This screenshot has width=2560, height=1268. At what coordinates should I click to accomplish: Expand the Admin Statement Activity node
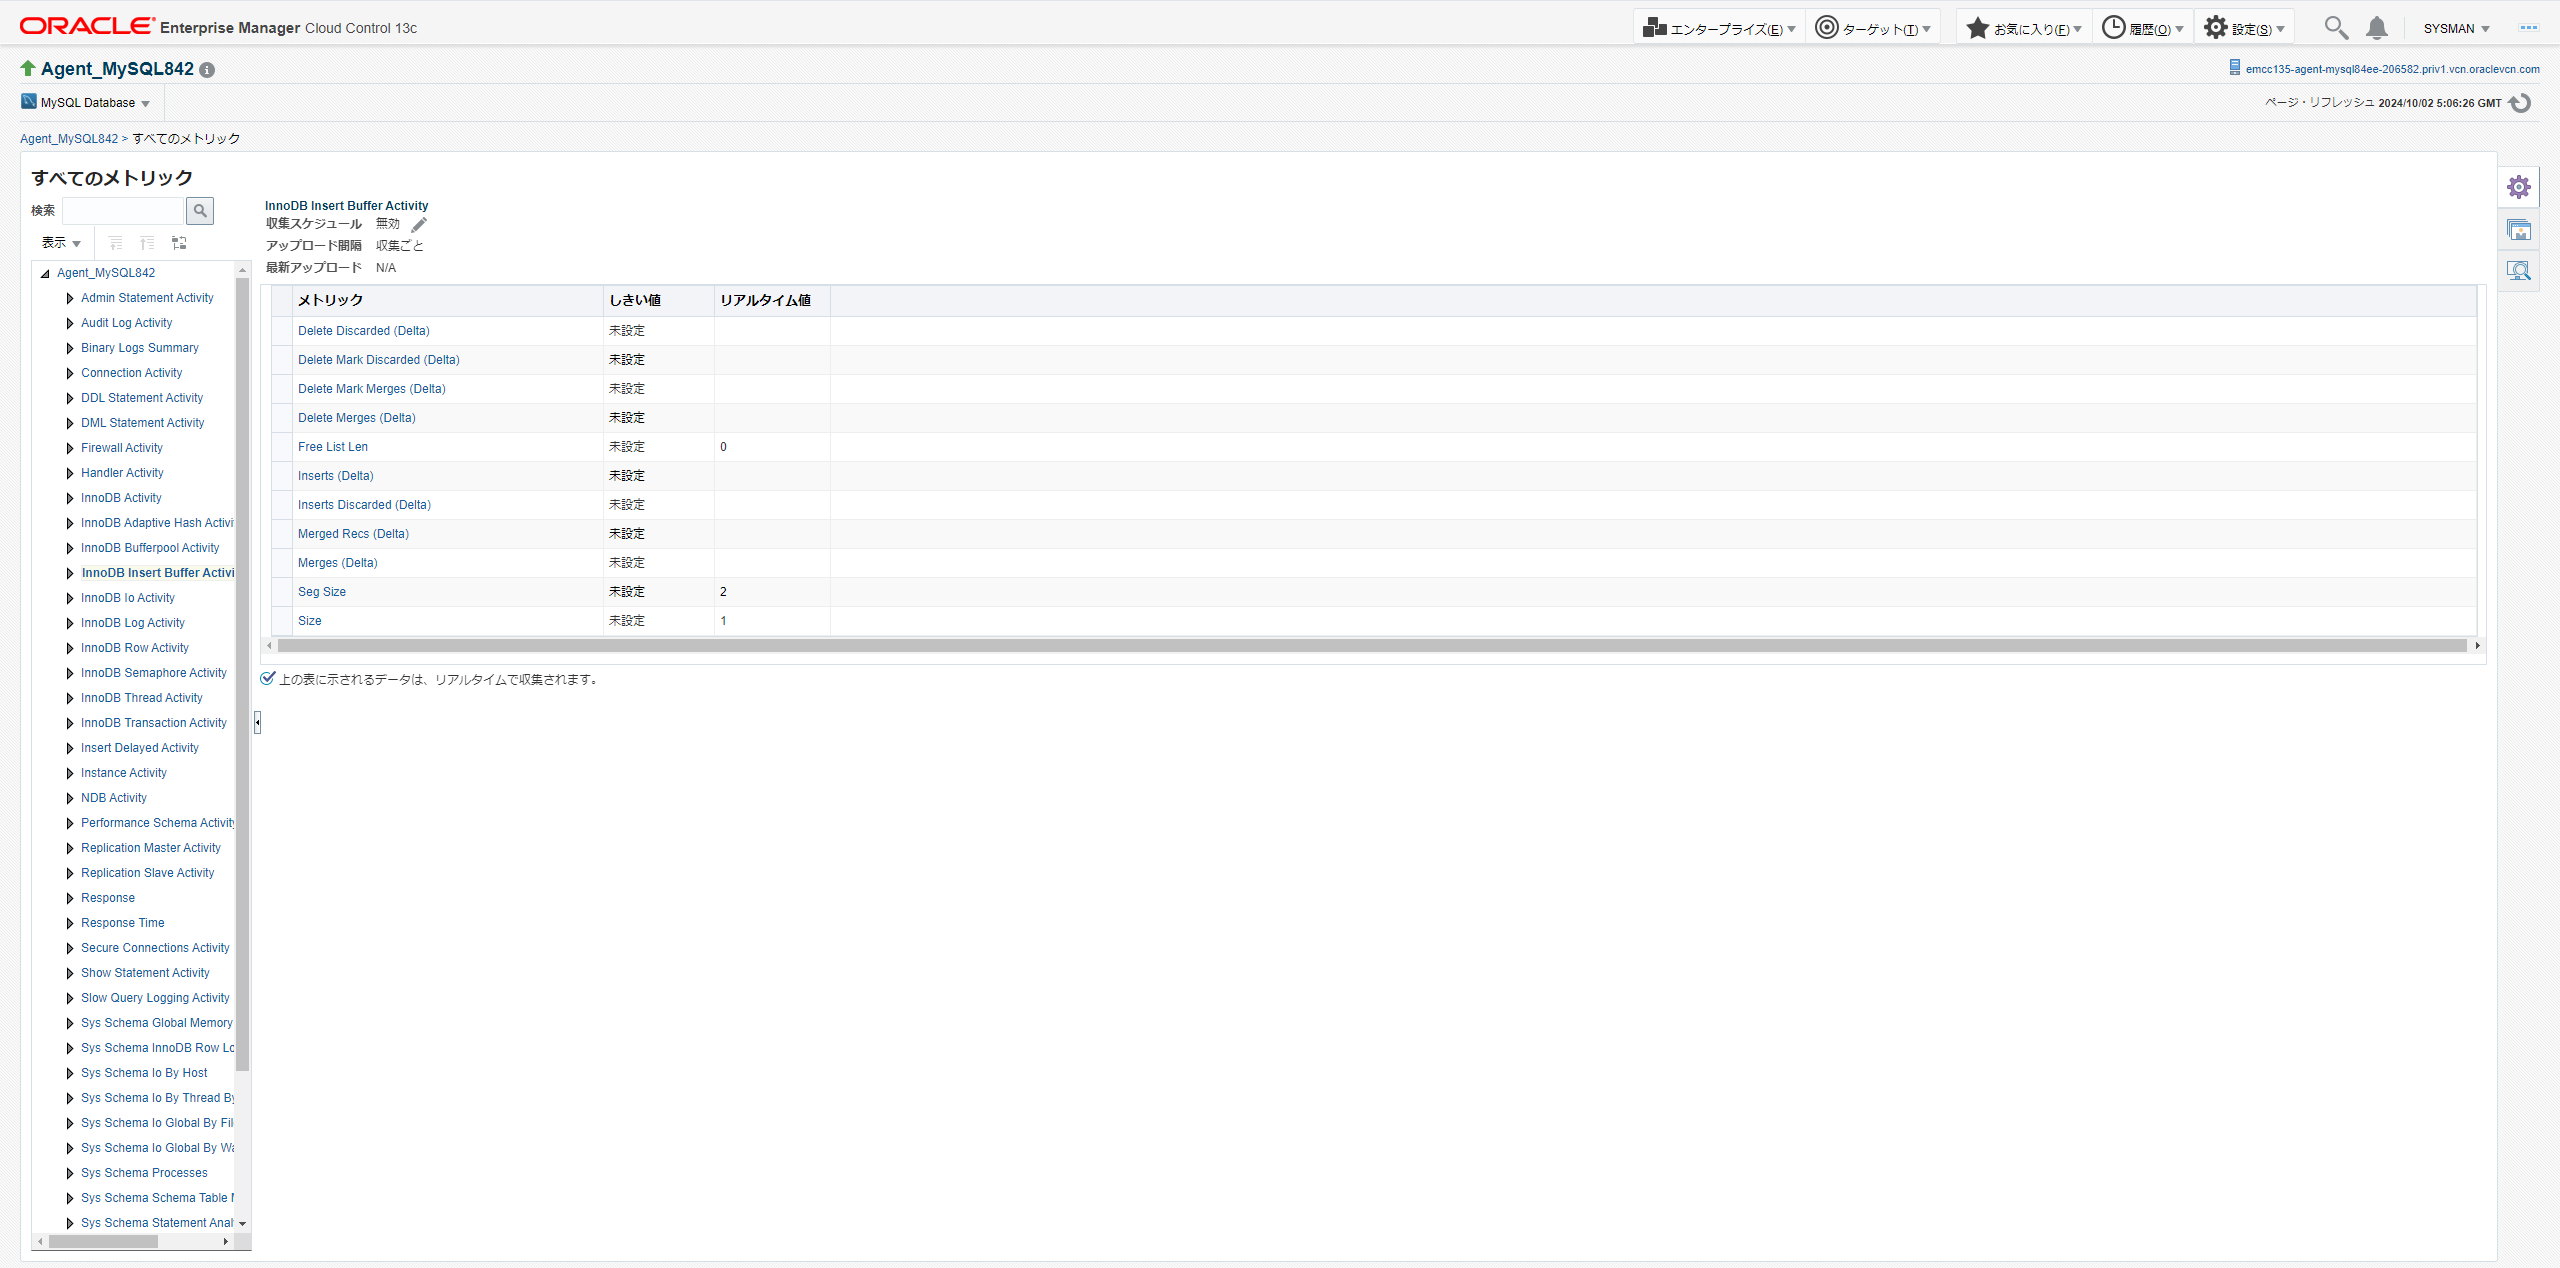69,298
